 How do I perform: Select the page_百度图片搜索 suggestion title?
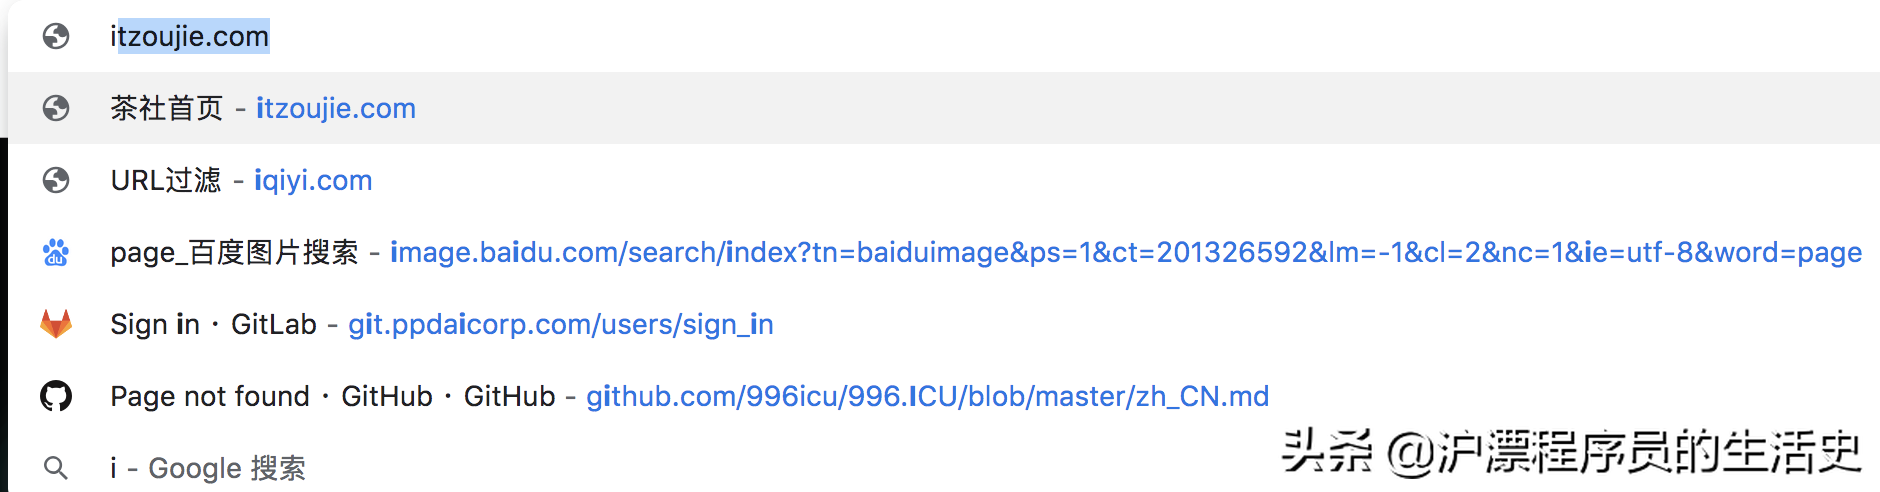234,252
